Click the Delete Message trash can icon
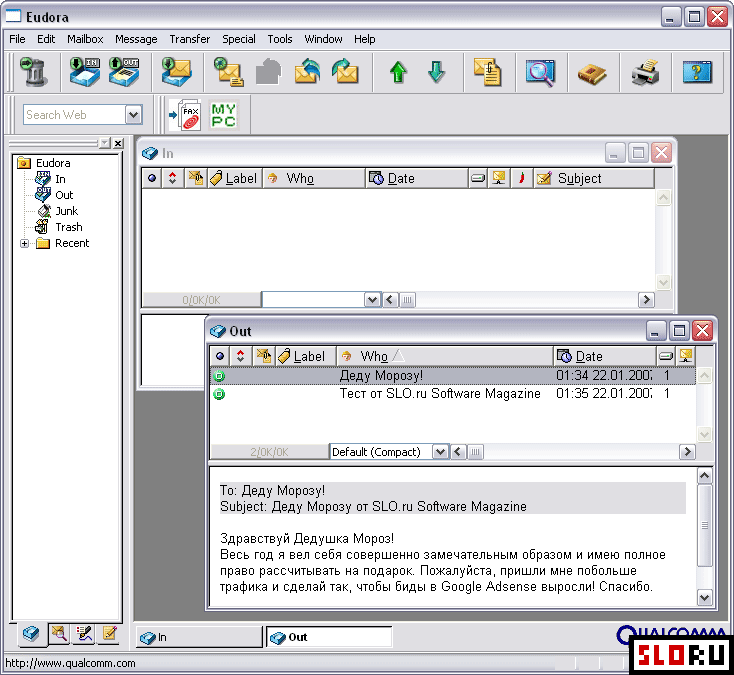 click(x=34, y=72)
